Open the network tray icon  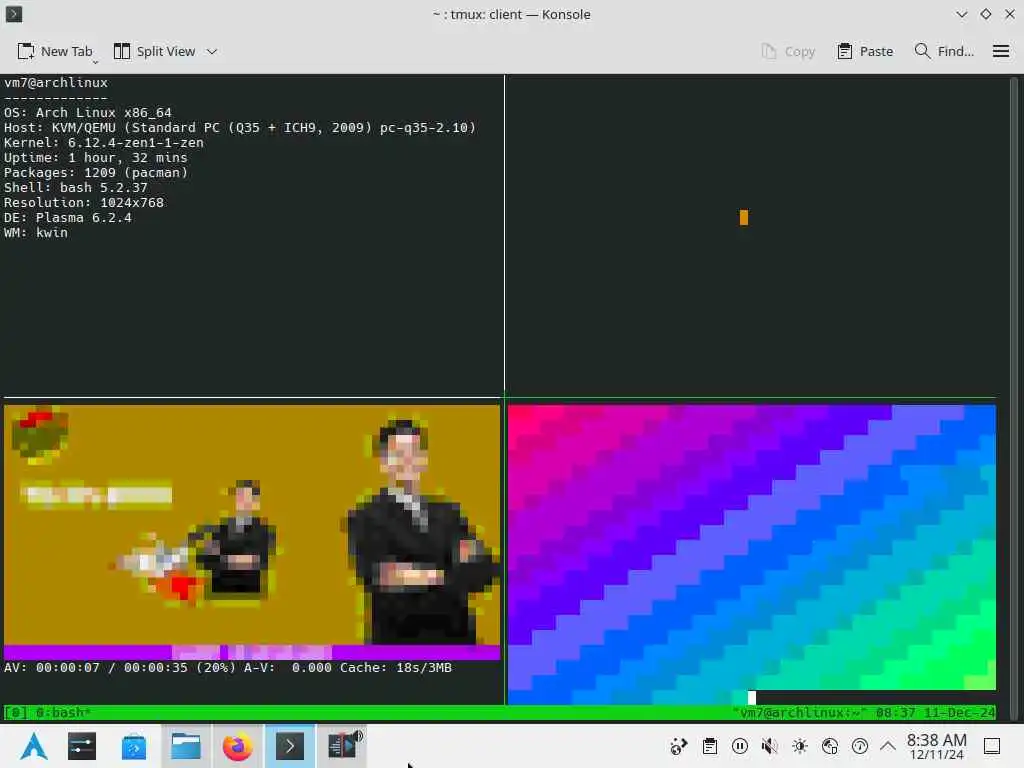coord(830,746)
